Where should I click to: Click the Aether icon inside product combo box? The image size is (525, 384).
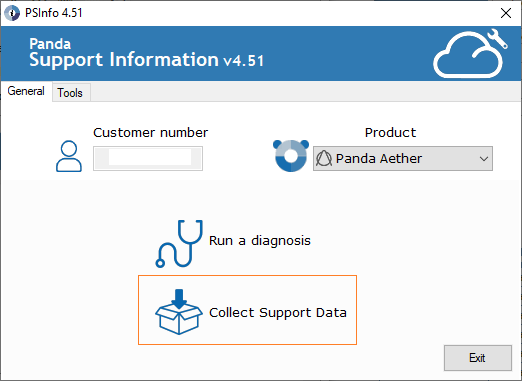click(x=325, y=159)
